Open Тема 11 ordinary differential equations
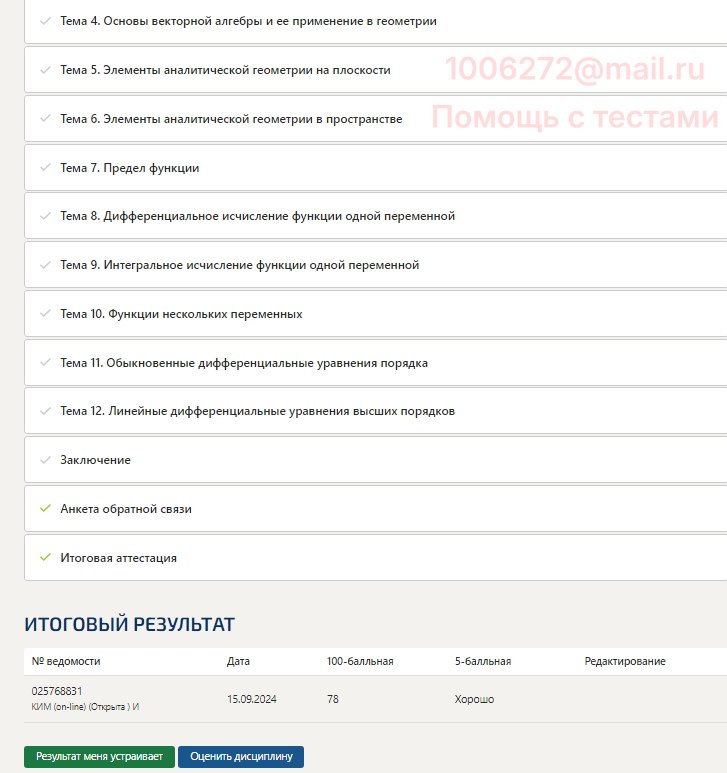The width and height of the screenshot is (727, 773). pyautogui.click(x=243, y=363)
